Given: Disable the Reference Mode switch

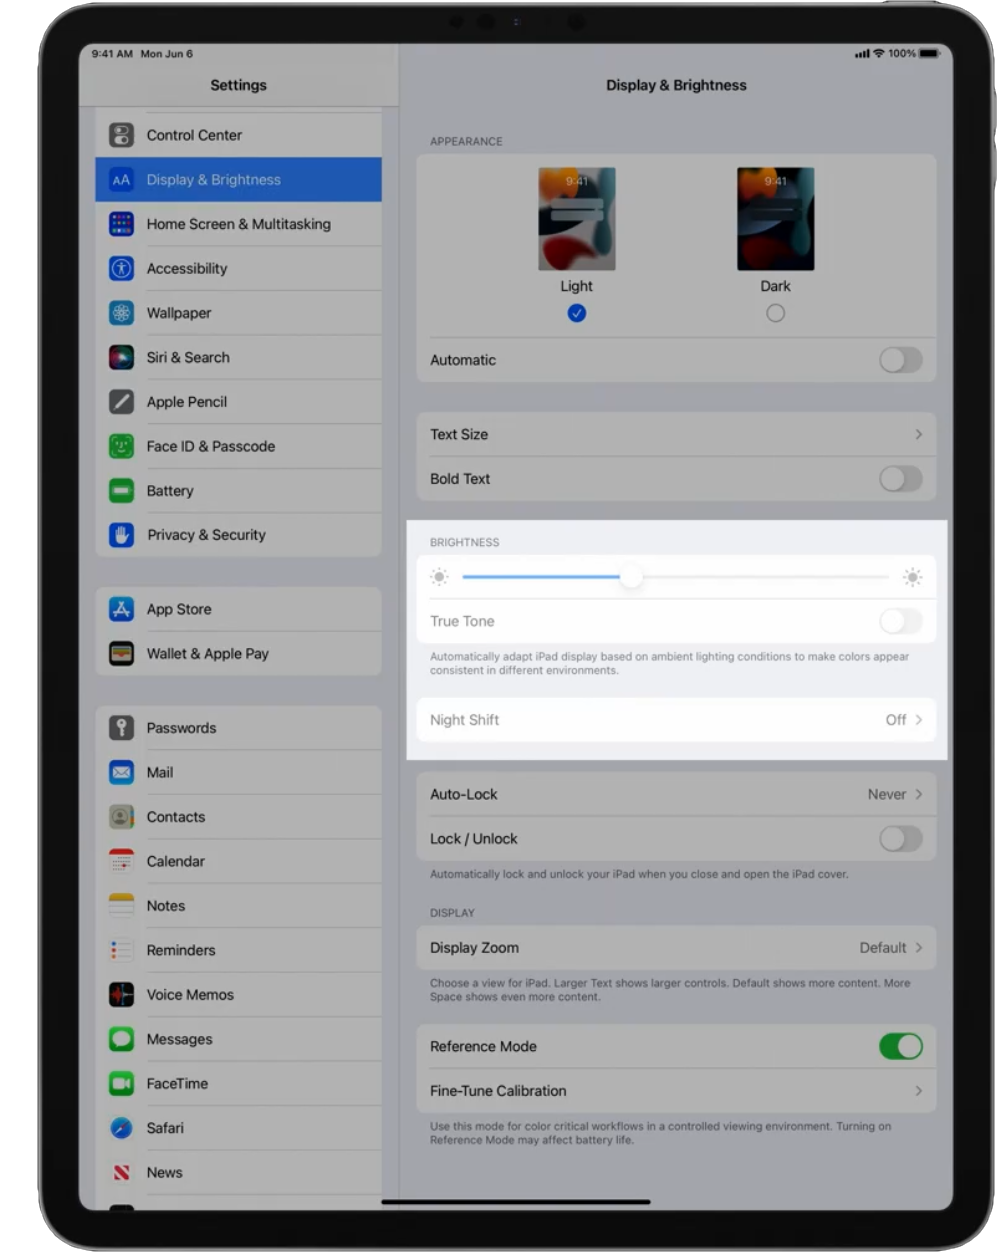Looking at the screenshot, I should (900, 1046).
